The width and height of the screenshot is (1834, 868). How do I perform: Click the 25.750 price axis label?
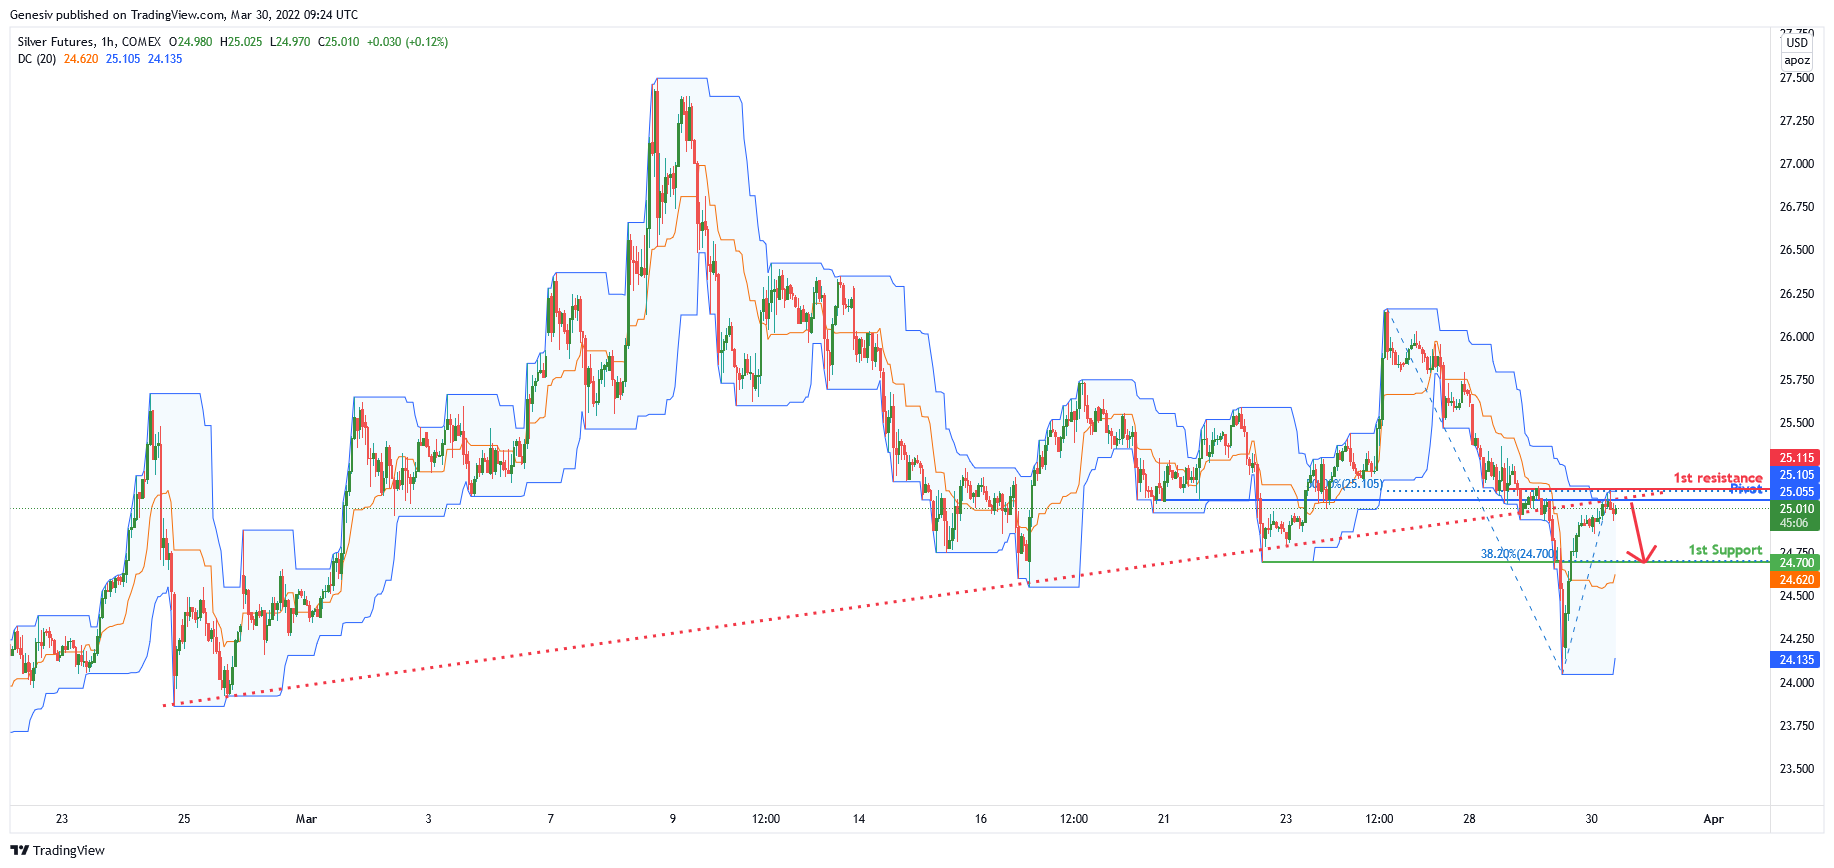point(1796,380)
